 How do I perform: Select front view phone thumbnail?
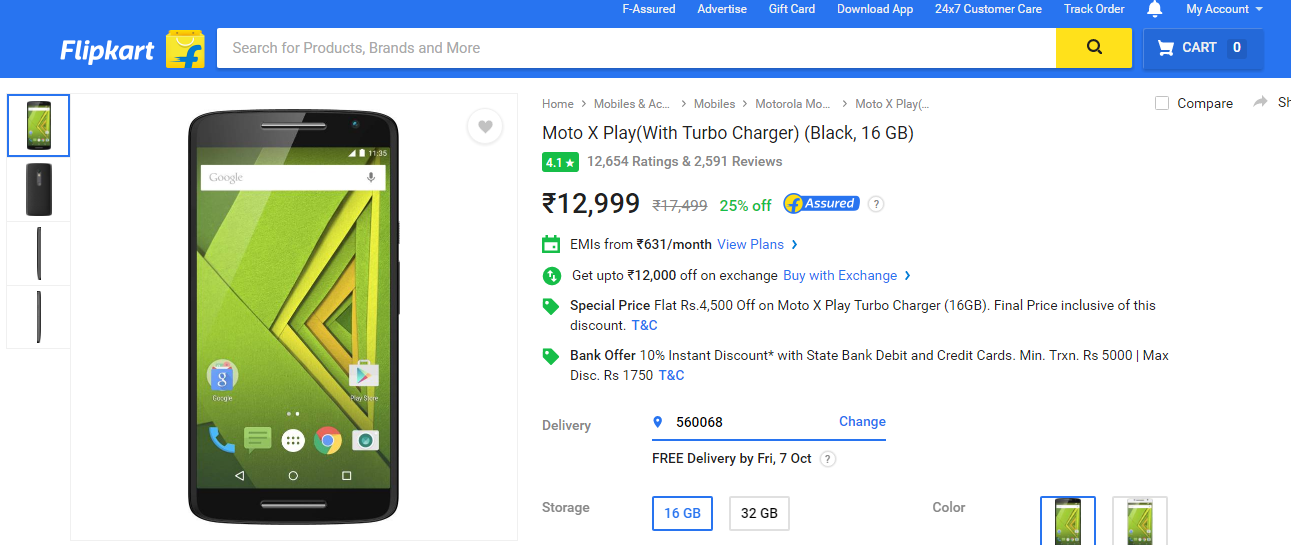pyautogui.click(x=39, y=126)
